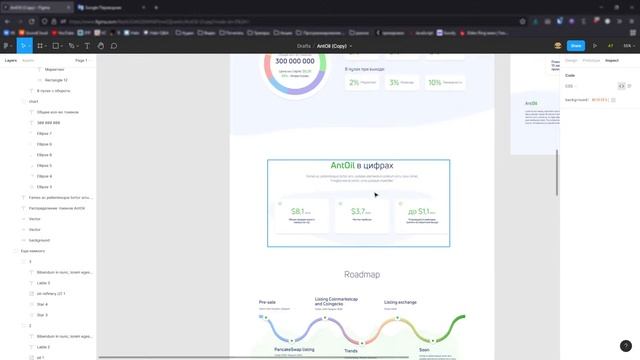Image resolution: width=640 pixels, height=360 pixels.
Task: Click the list view icon next to code icon
Action: pyautogui.click(x=629, y=86)
